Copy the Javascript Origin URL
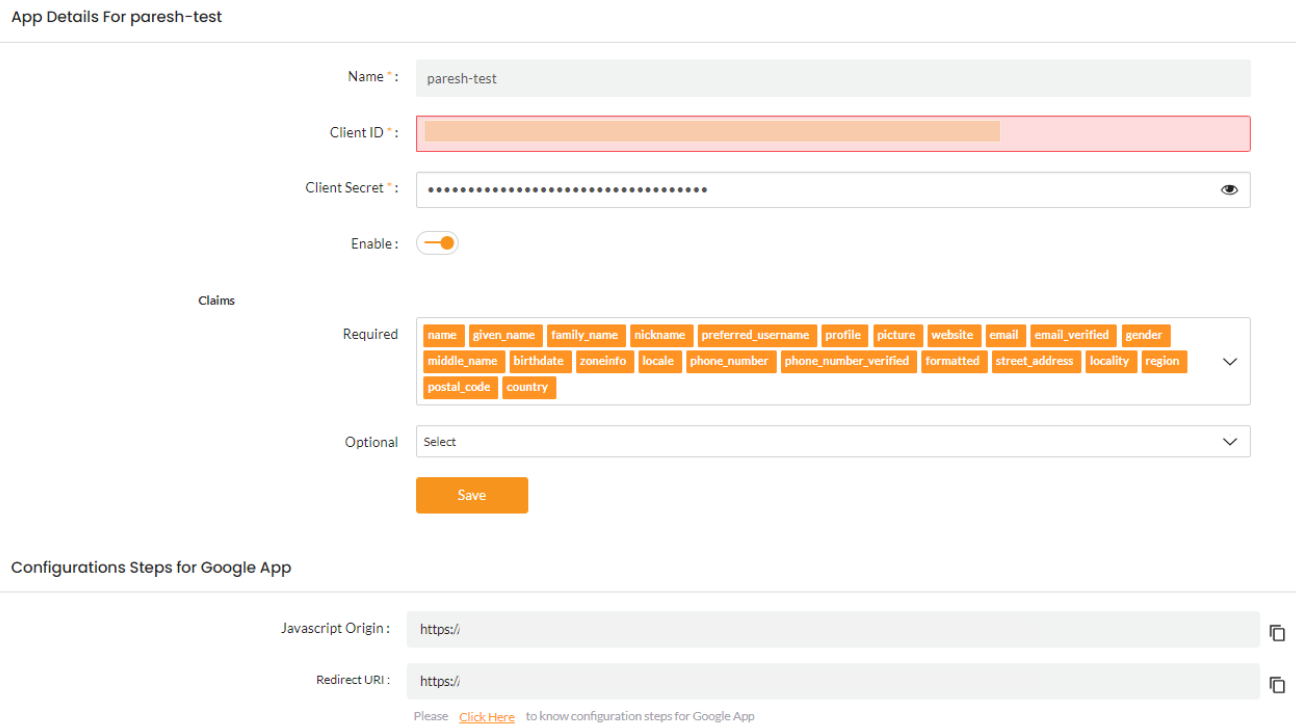Screen dimensions: 1296x728 point(1277,632)
